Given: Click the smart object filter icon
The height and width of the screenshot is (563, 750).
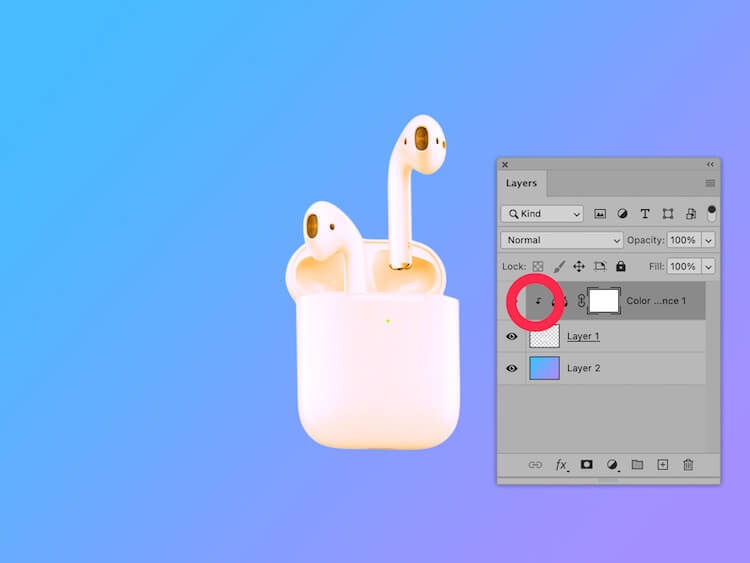Looking at the screenshot, I should click(689, 214).
